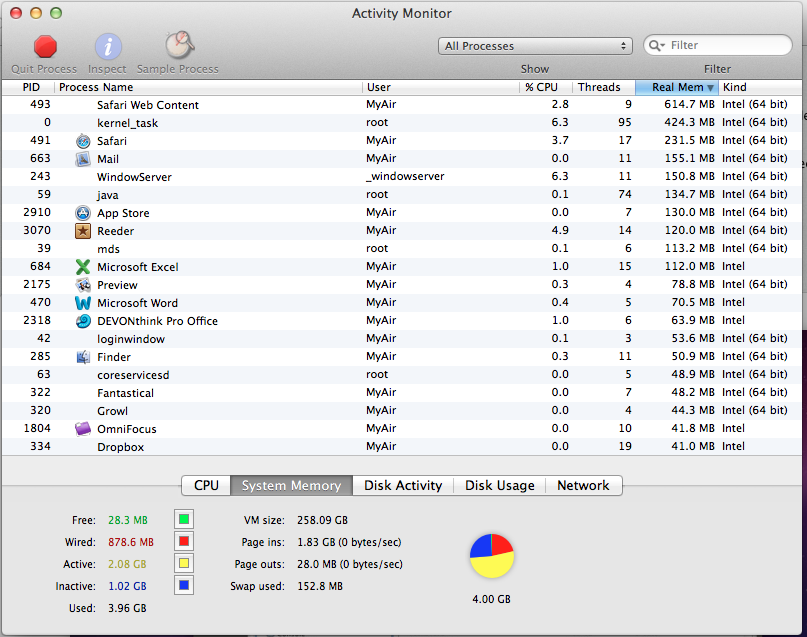Click the 614.7 MB memory value
This screenshot has height=637, width=807.
pyautogui.click(x=689, y=104)
